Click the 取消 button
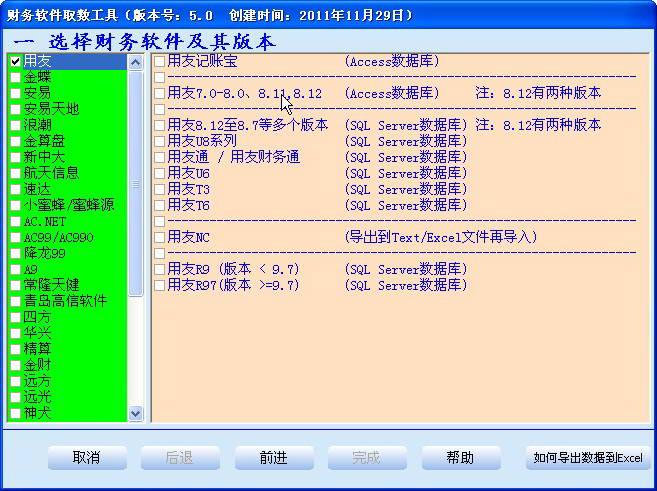Image resolution: width=657 pixels, height=491 pixels. (x=87, y=457)
